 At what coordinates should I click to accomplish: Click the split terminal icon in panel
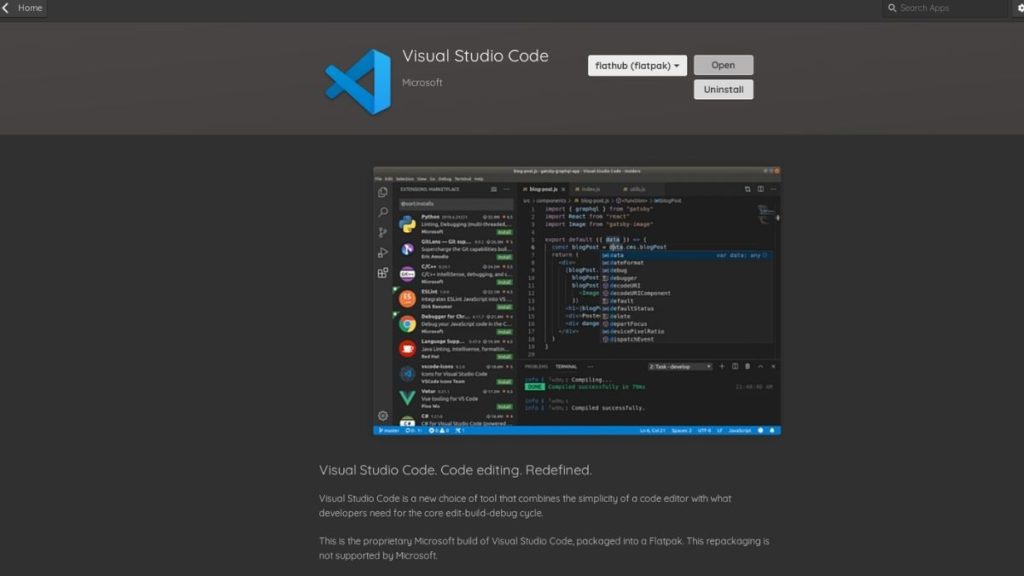[736, 366]
